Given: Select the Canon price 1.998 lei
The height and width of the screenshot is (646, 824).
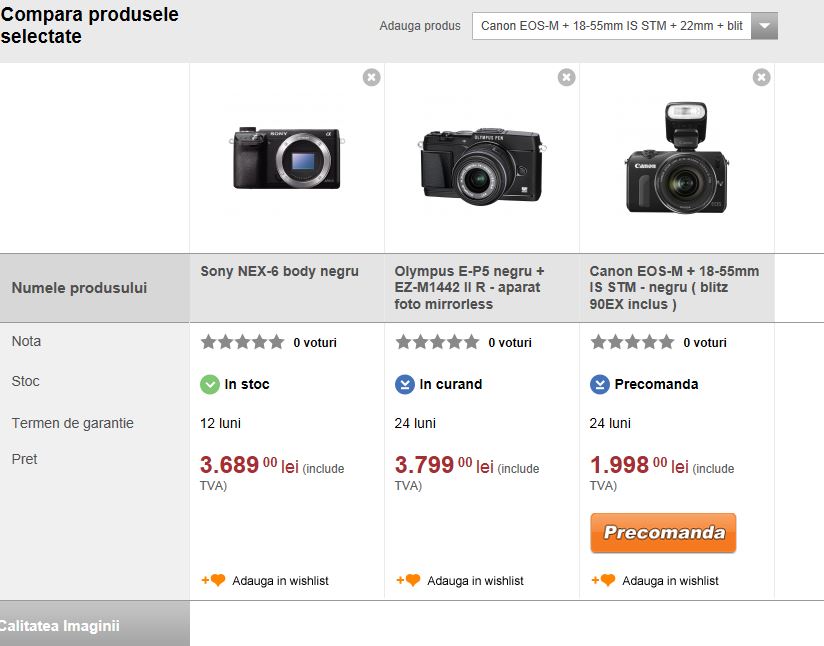Looking at the screenshot, I should [639, 465].
